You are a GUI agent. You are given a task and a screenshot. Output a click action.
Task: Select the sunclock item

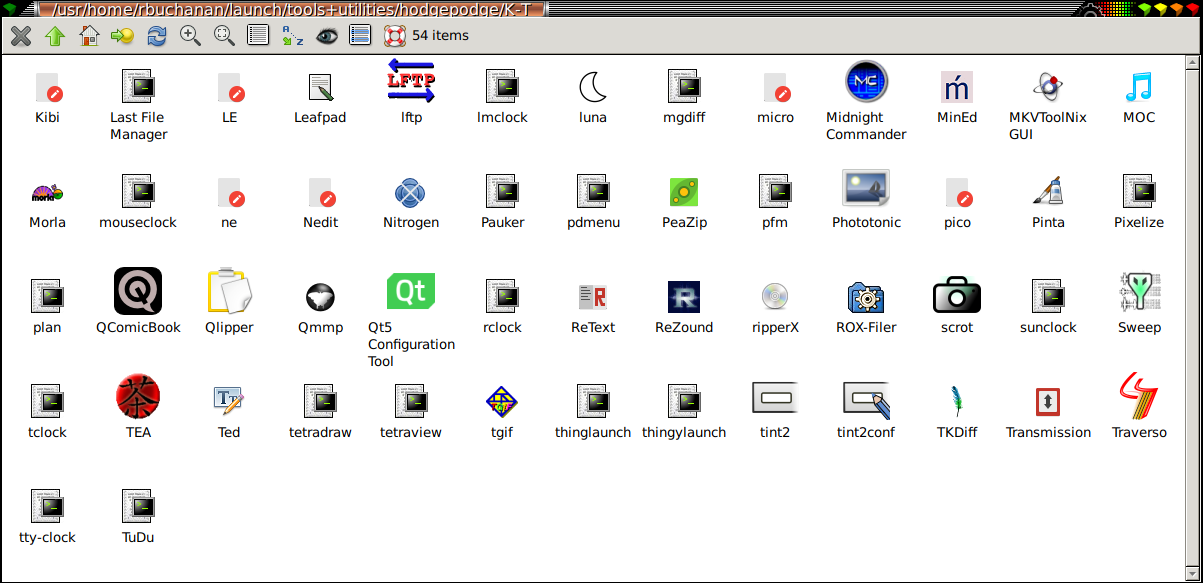[1048, 297]
